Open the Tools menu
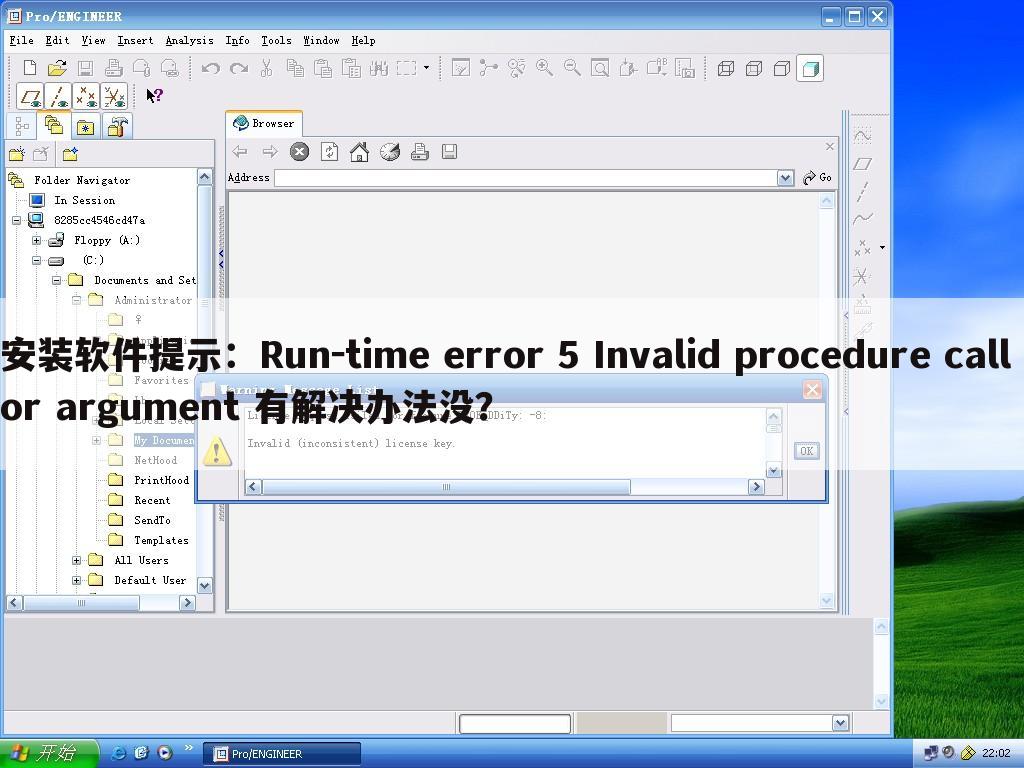1024x768 pixels. [x=276, y=40]
